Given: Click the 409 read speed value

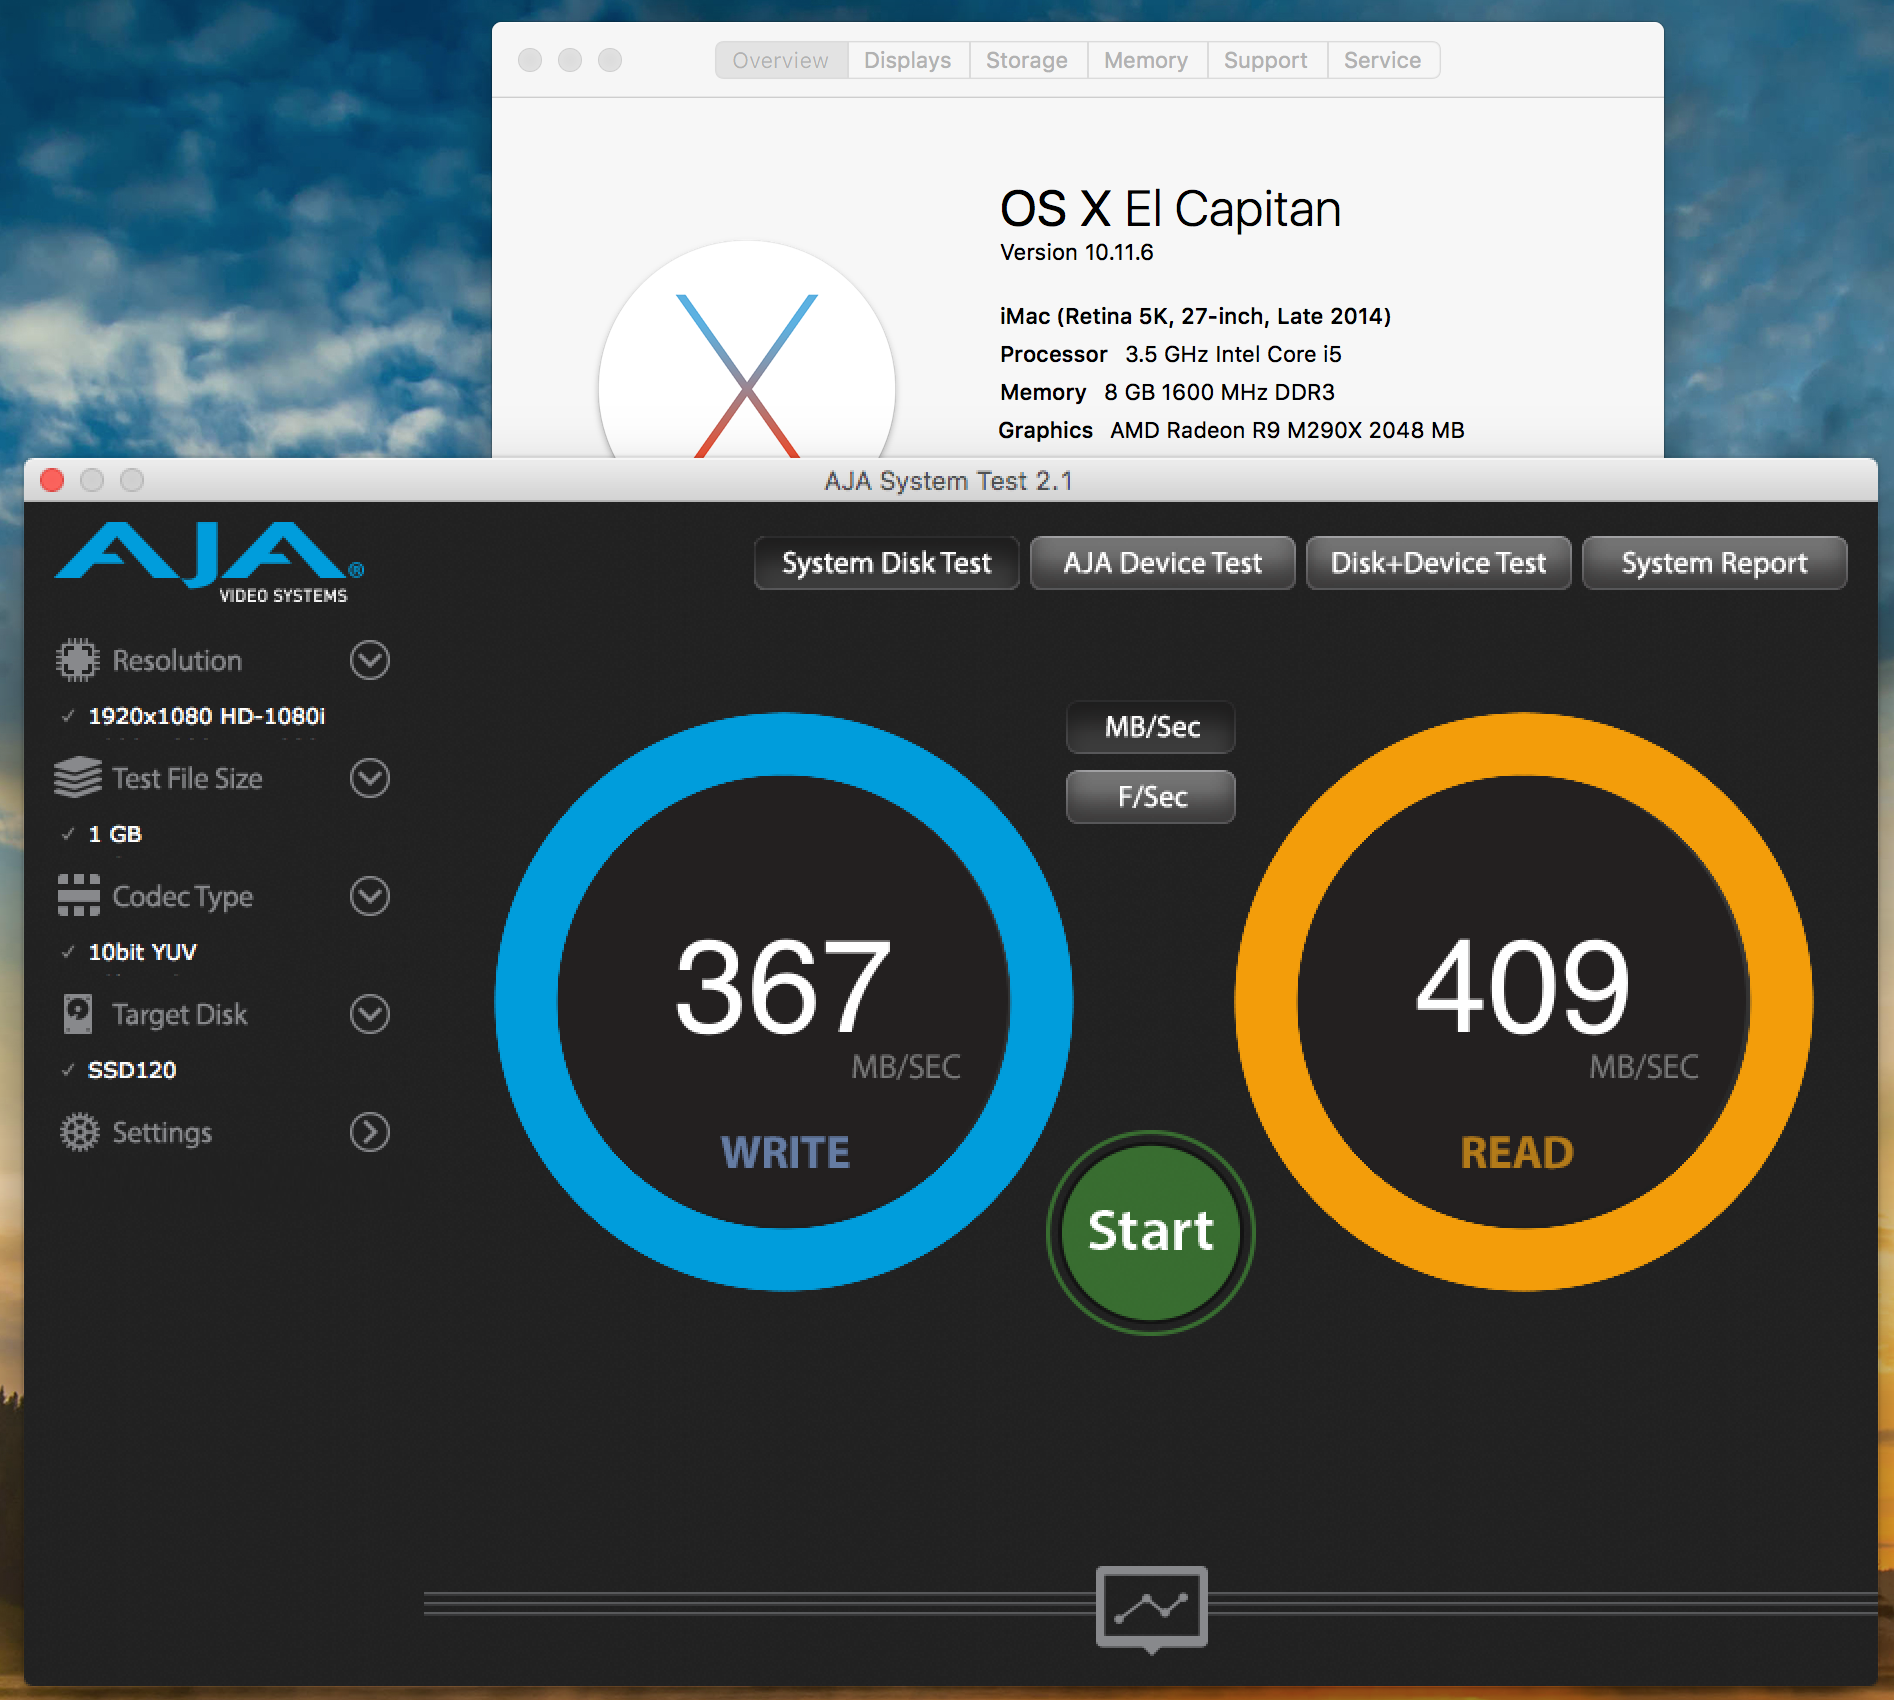Looking at the screenshot, I should [1523, 986].
